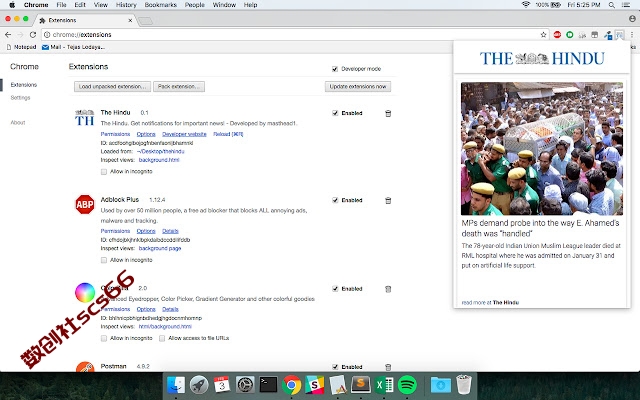This screenshot has width=640, height=400.
Task: Click Pack extension button
Action: point(179,87)
